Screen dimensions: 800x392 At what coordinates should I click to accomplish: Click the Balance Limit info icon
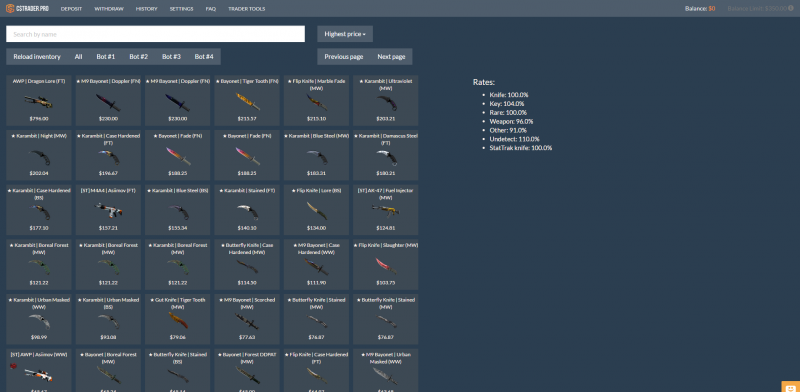coord(791,8)
